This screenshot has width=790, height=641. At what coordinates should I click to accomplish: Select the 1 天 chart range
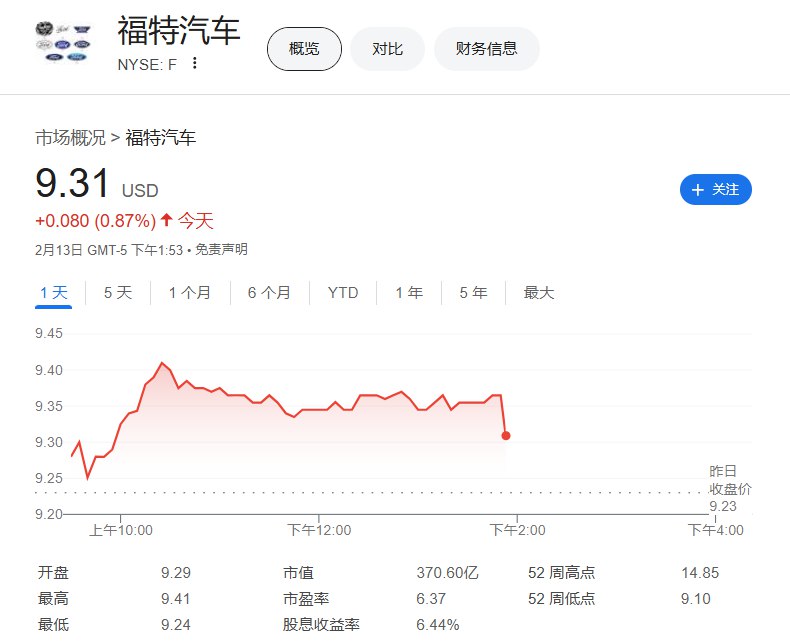pyautogui.click(x=53, y=293)
